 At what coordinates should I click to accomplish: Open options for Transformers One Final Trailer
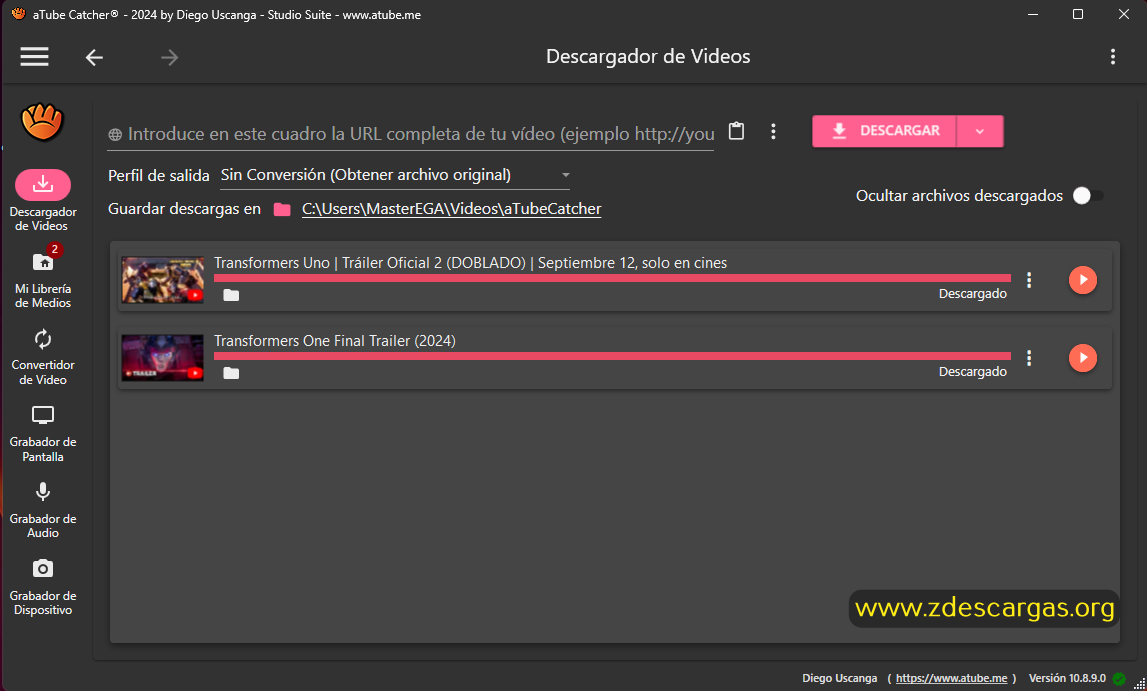coord(1029,358)
